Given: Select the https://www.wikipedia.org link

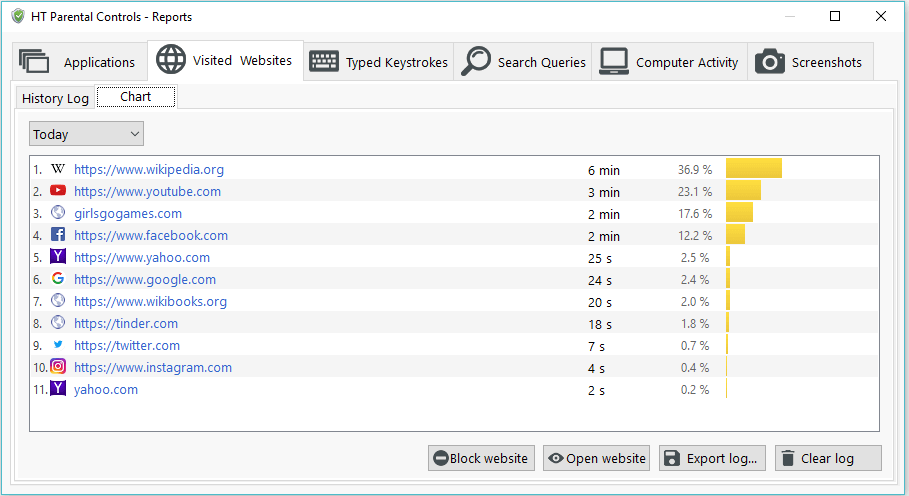Looking at the screenshot, I should coord(149,169).
